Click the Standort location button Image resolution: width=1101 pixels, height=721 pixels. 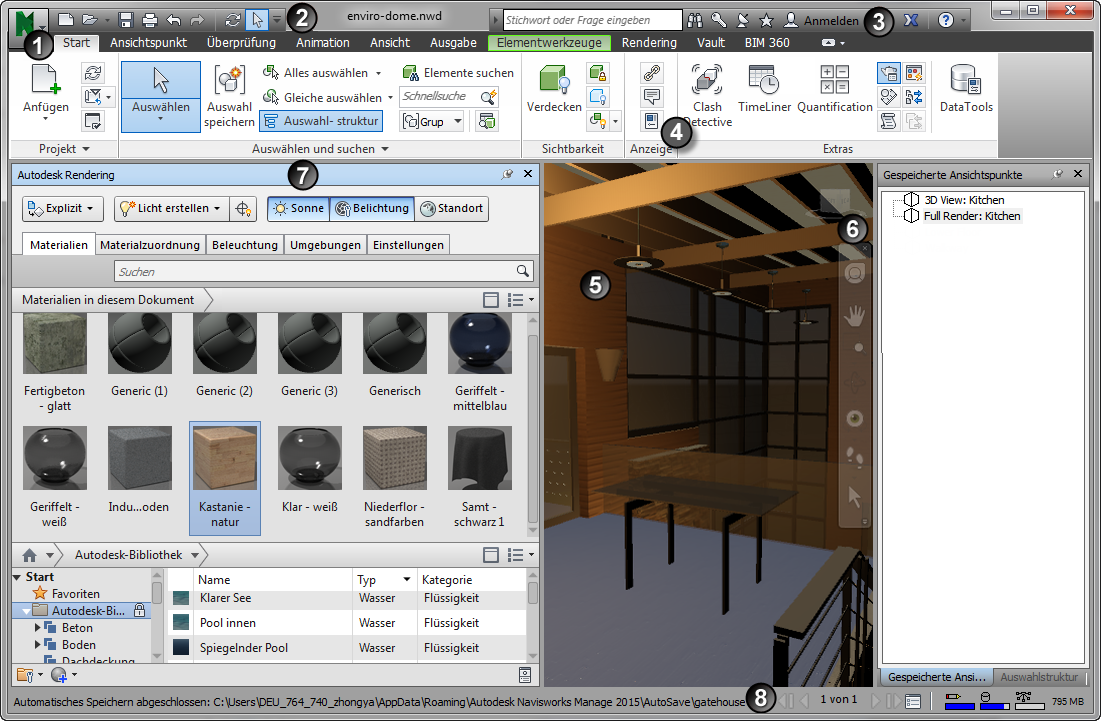tap(451, 208)
